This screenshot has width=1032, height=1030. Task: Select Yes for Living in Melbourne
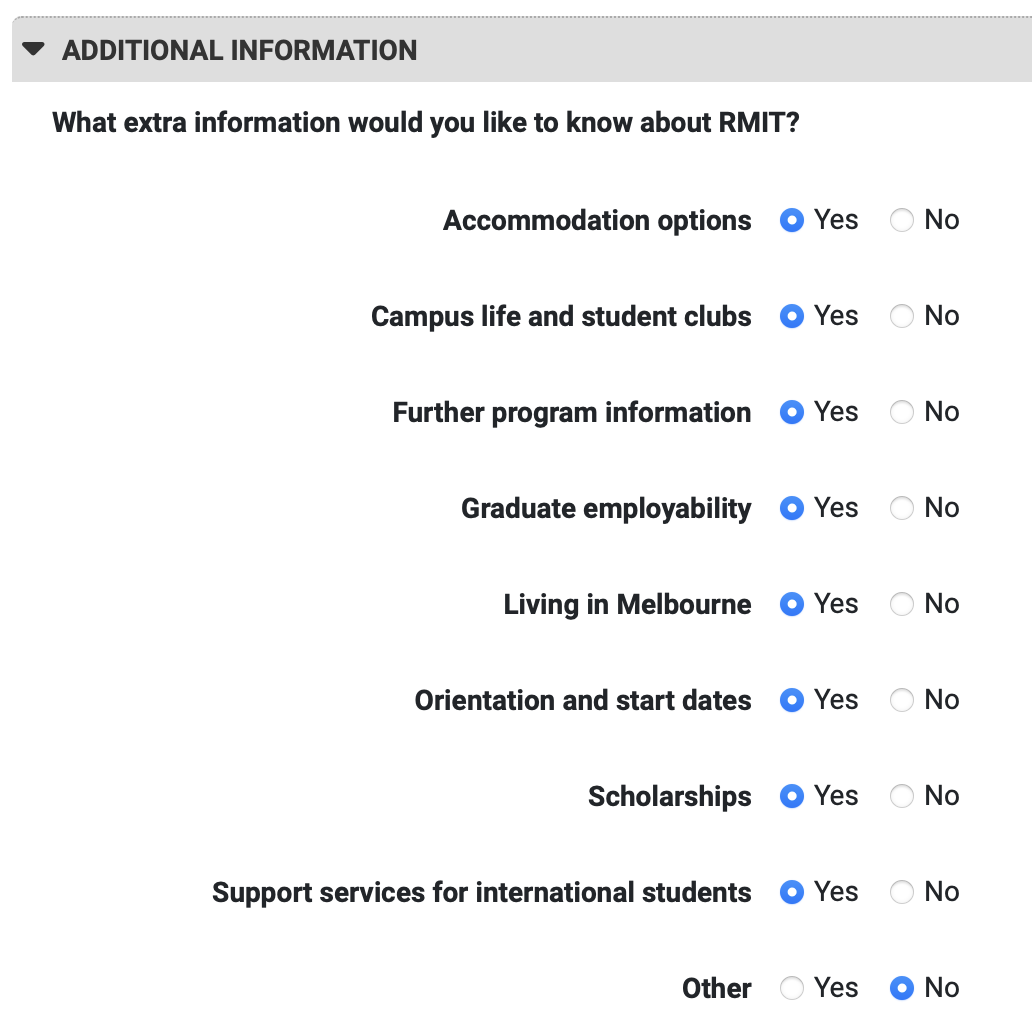click(792, 604)
